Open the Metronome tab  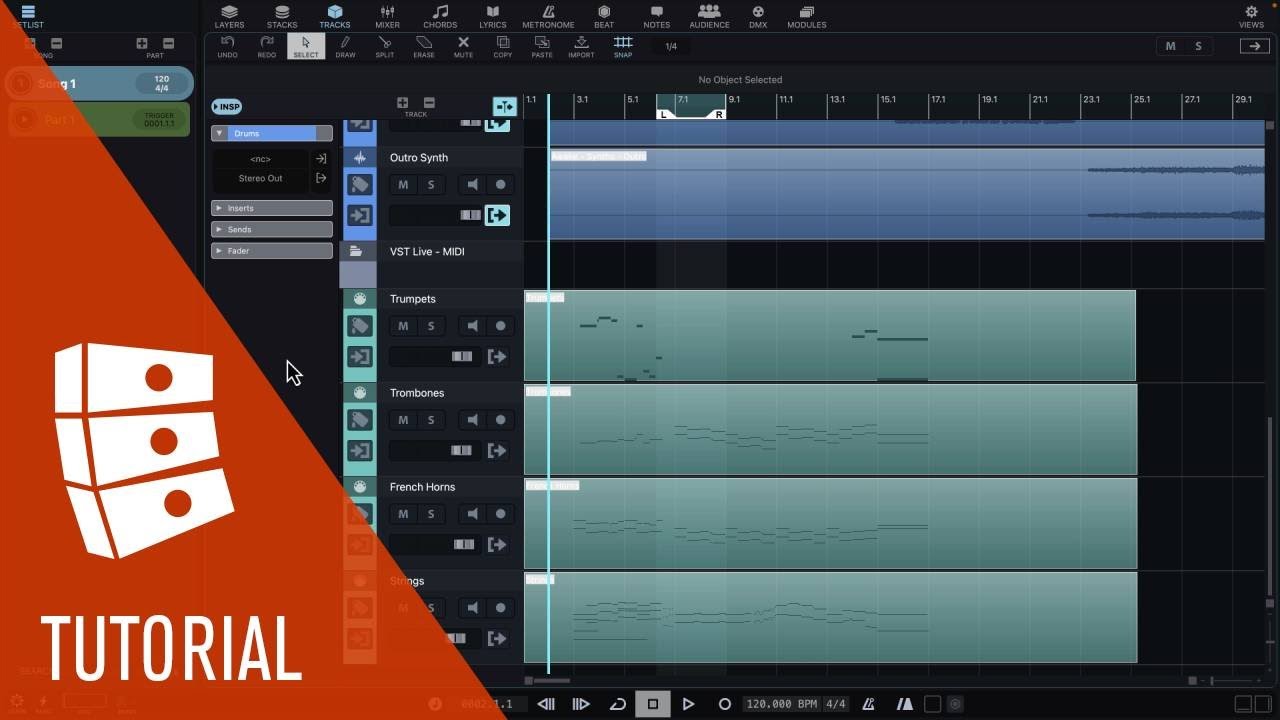tap(549, 16)
